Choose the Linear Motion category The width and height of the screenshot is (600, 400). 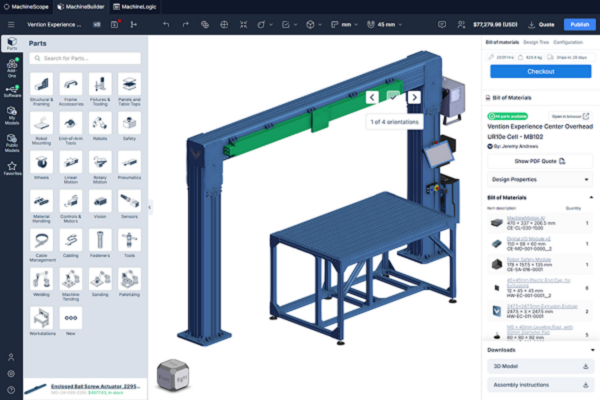click(x=71, y=164)
